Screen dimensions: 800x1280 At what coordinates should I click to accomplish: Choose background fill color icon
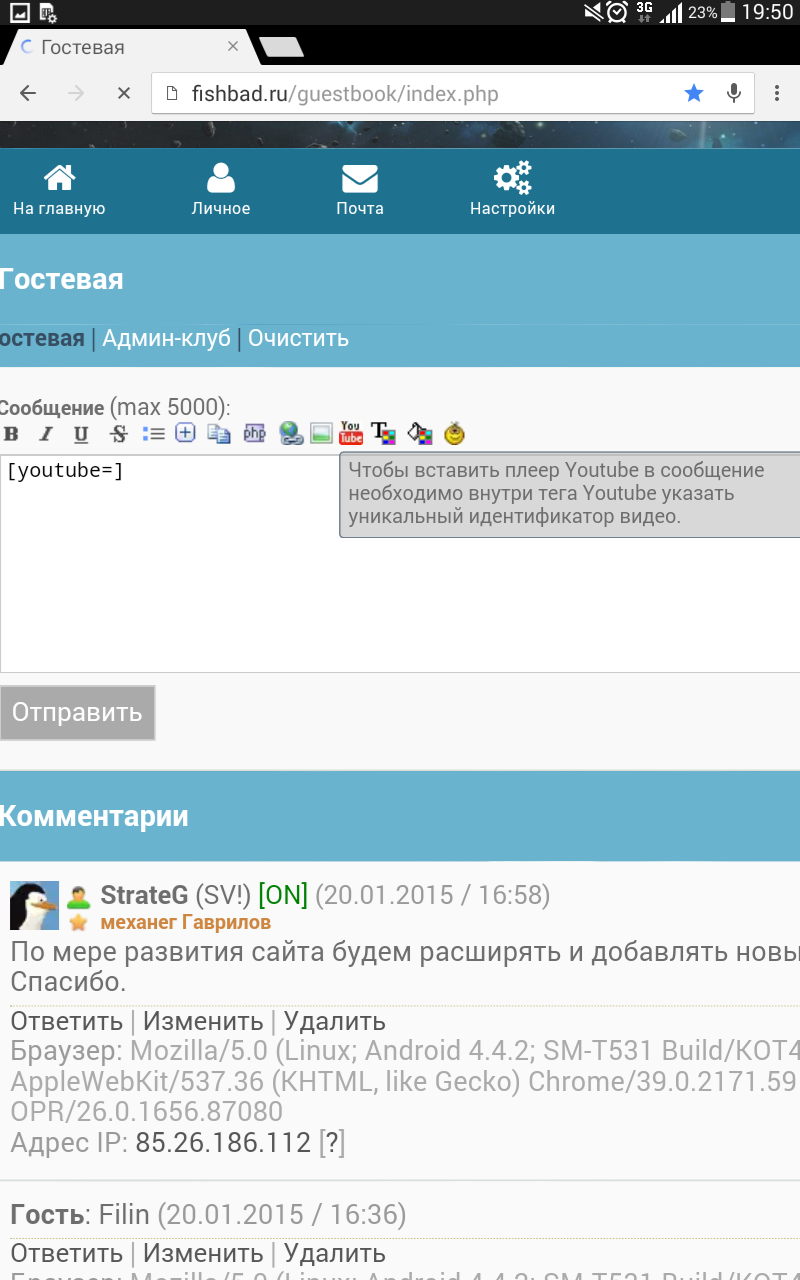click(x=420, y=433)
